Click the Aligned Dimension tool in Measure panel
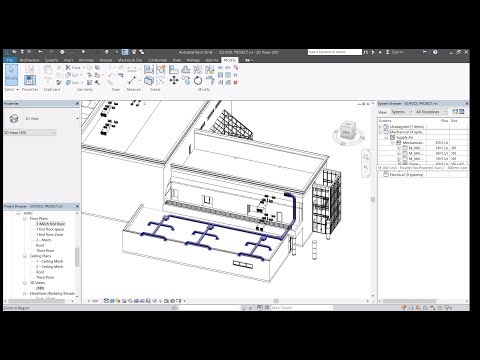Image resolution: width=480 pixels, height=360 pixels. coord(132,69)
